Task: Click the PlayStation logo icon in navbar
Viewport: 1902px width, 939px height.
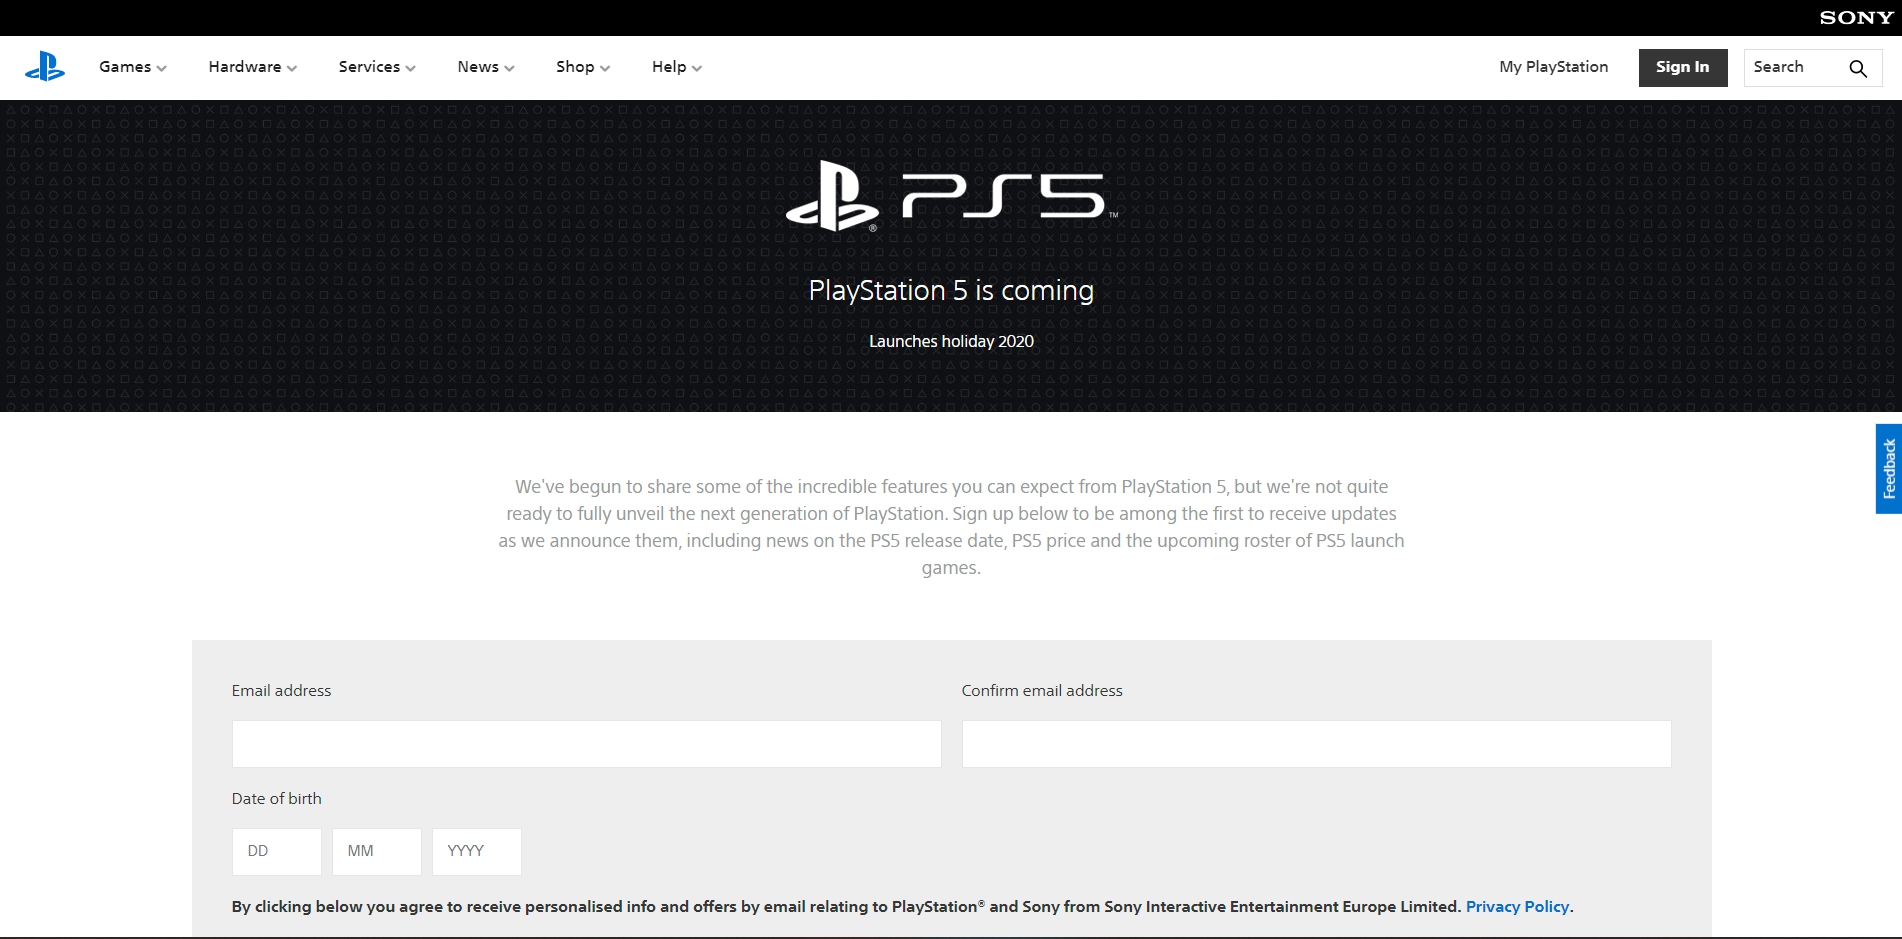Action: (x=45, y=67)
